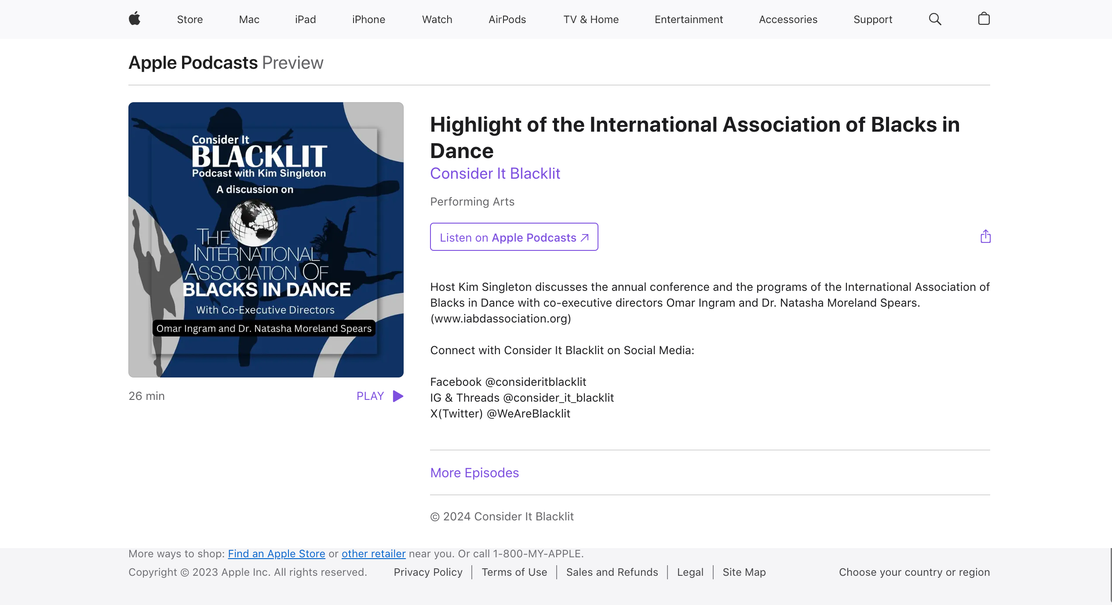Open the iPhone menu
This screenshot has height=605, width=1112.
point(369,19)
